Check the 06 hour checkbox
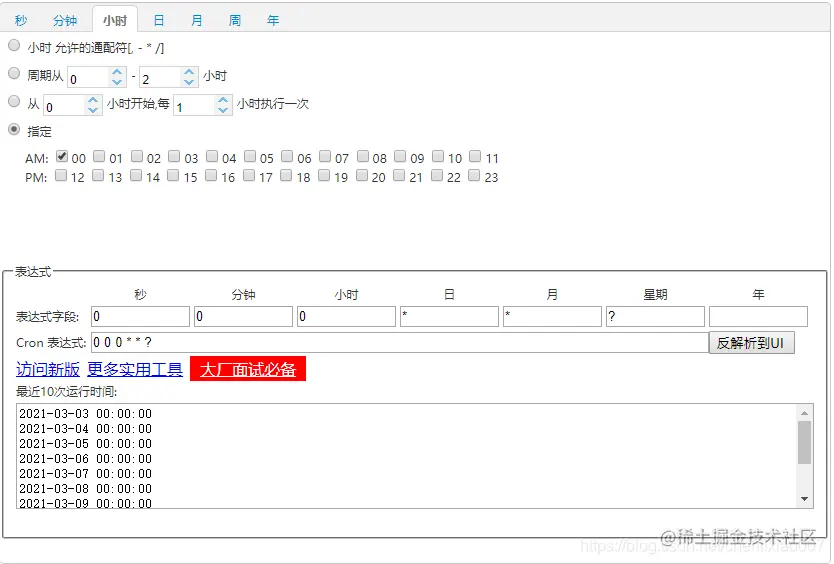 pos(287,156)
